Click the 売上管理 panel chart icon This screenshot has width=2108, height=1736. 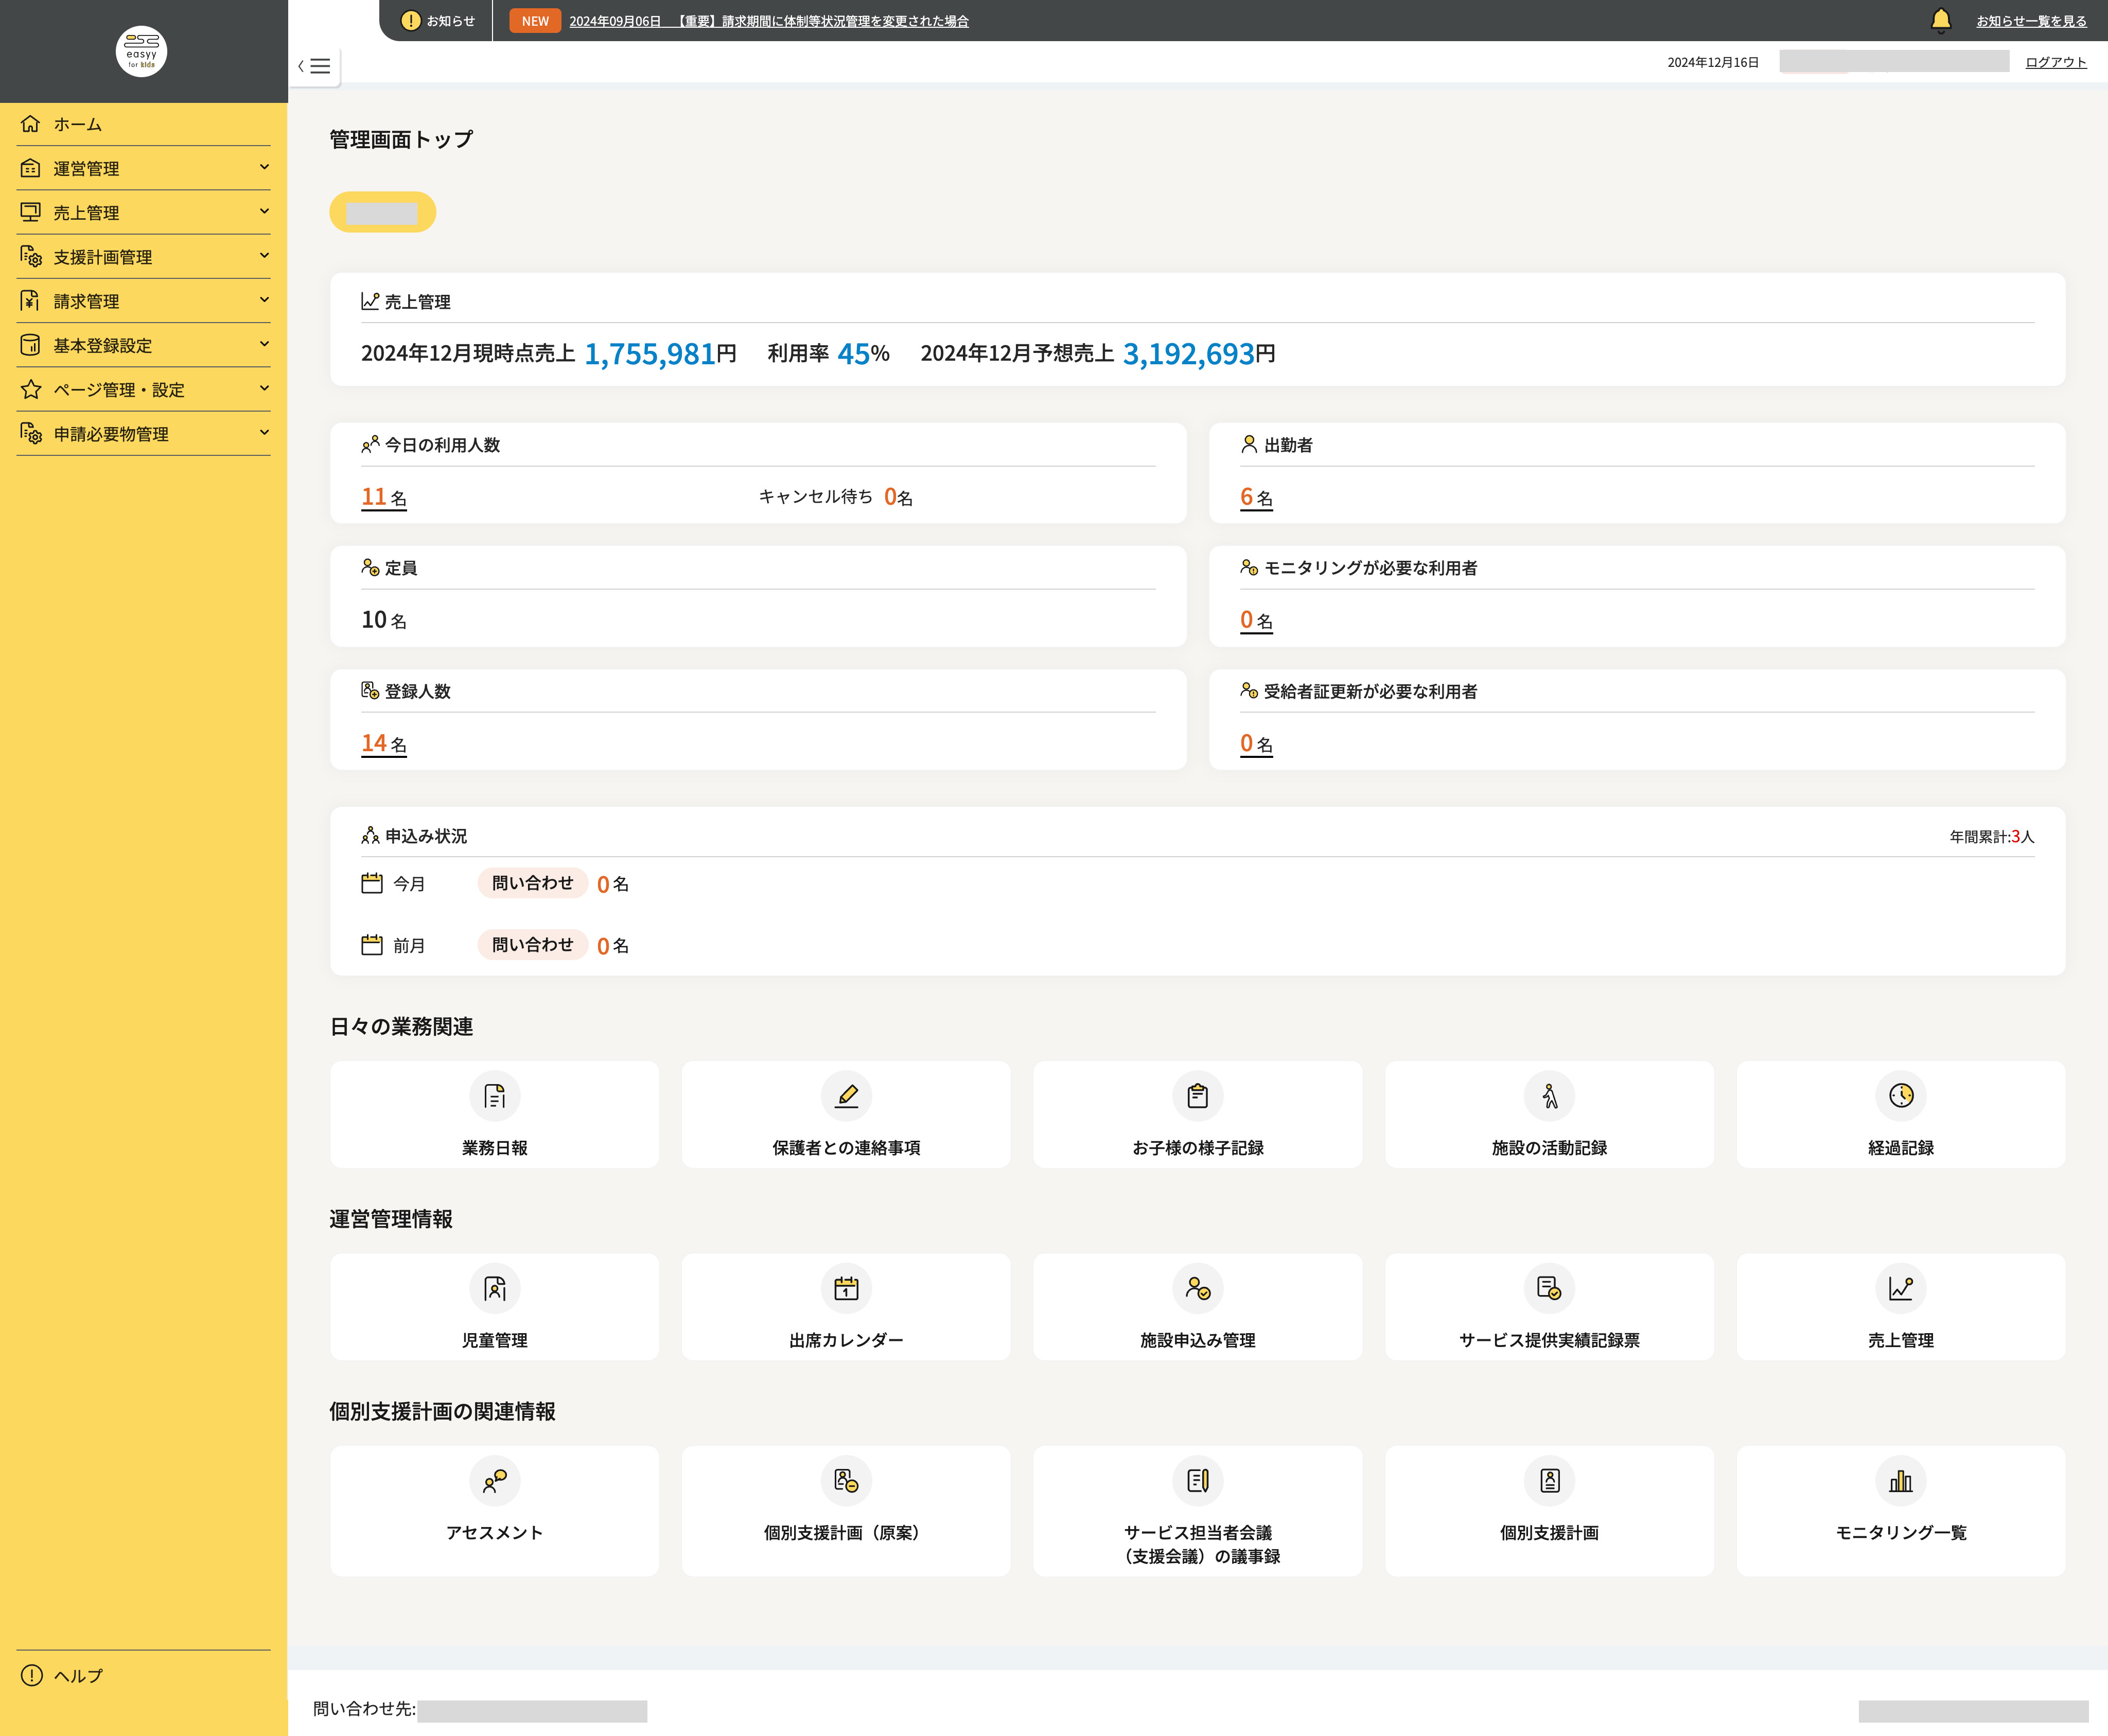pyautogui.click(x=370, y=301)
